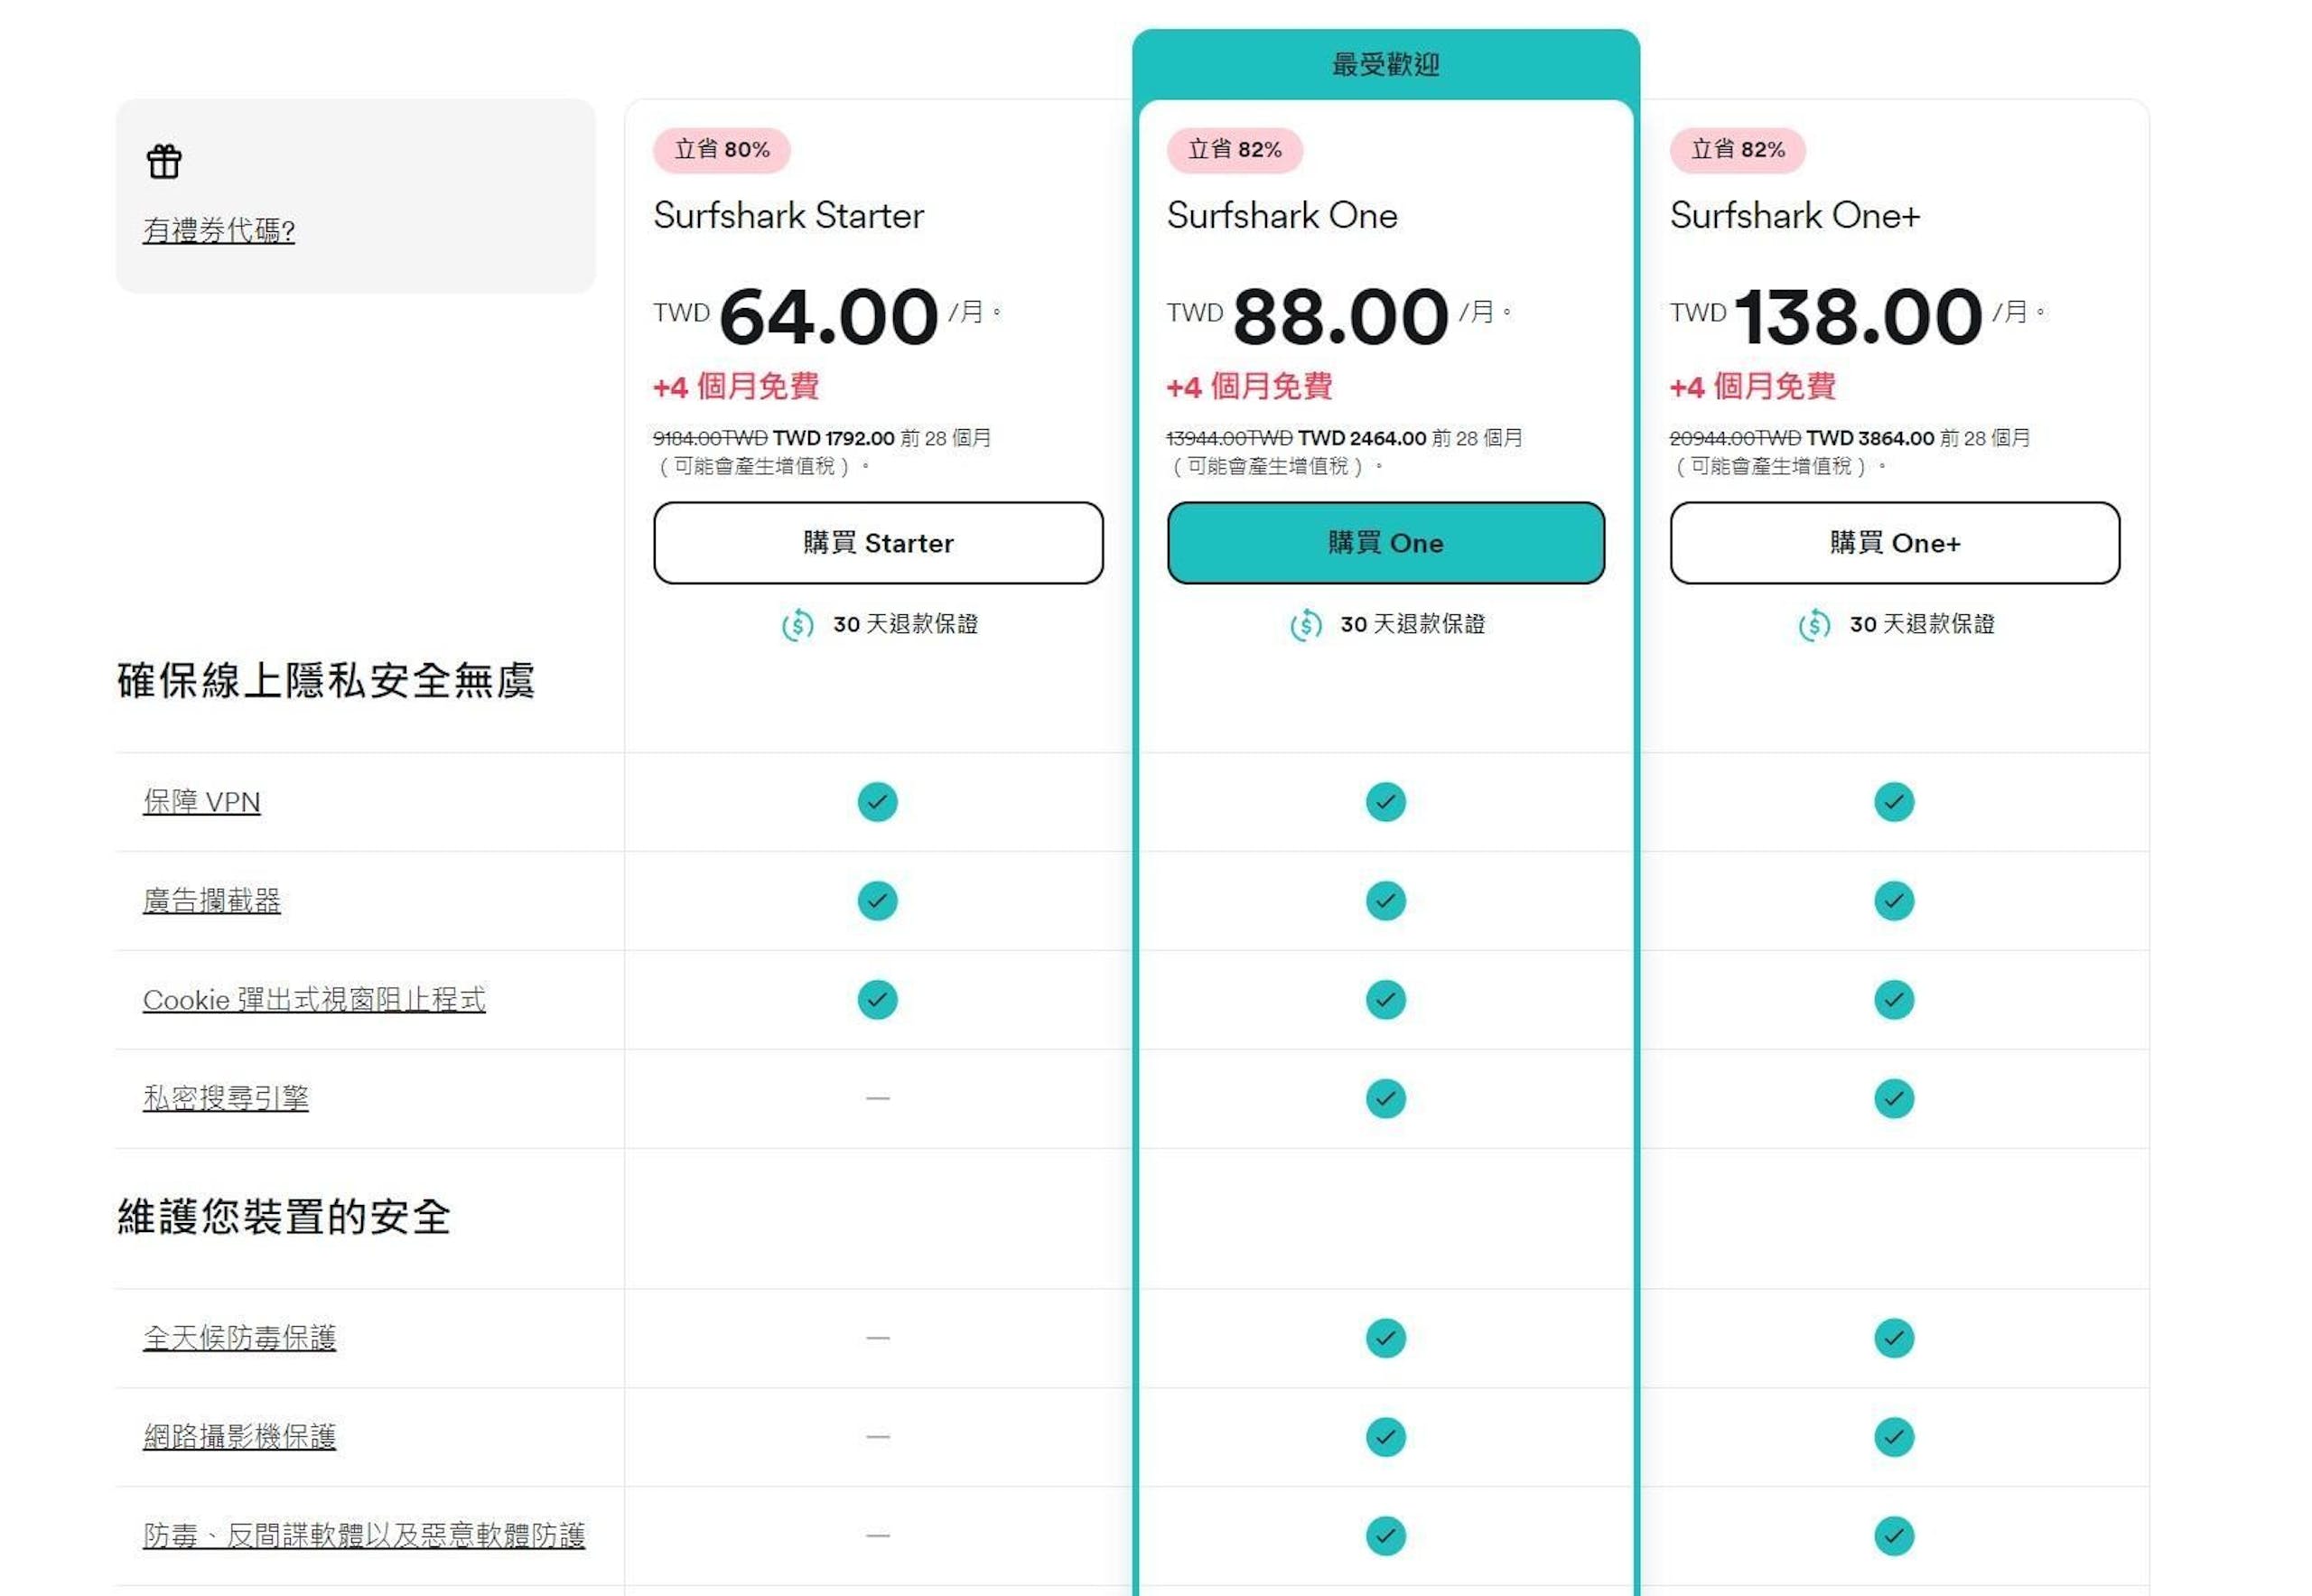
Task: Click +4 個月免費 under One price
Action: pos(1249,386)
